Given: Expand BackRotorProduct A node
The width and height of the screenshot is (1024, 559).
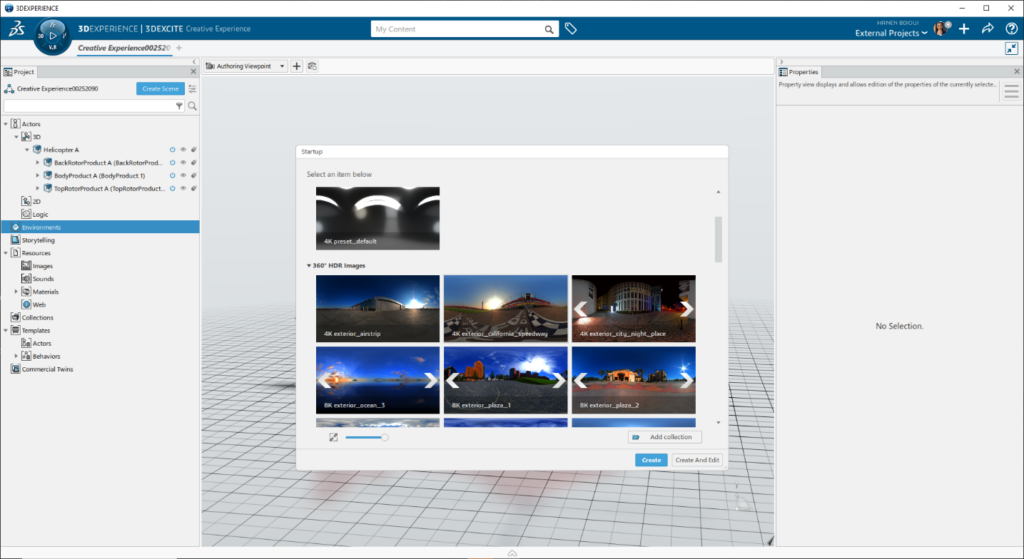Looking at the screenshot, I should click(x=37, y=163).
